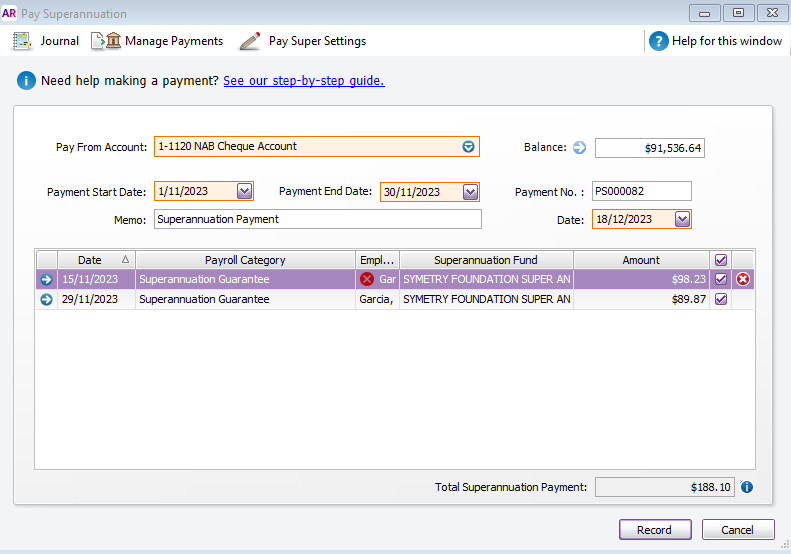Open detail arrow for 15/11/2023 row
This screenshot has width=791, height=554.
pos(46,279)
